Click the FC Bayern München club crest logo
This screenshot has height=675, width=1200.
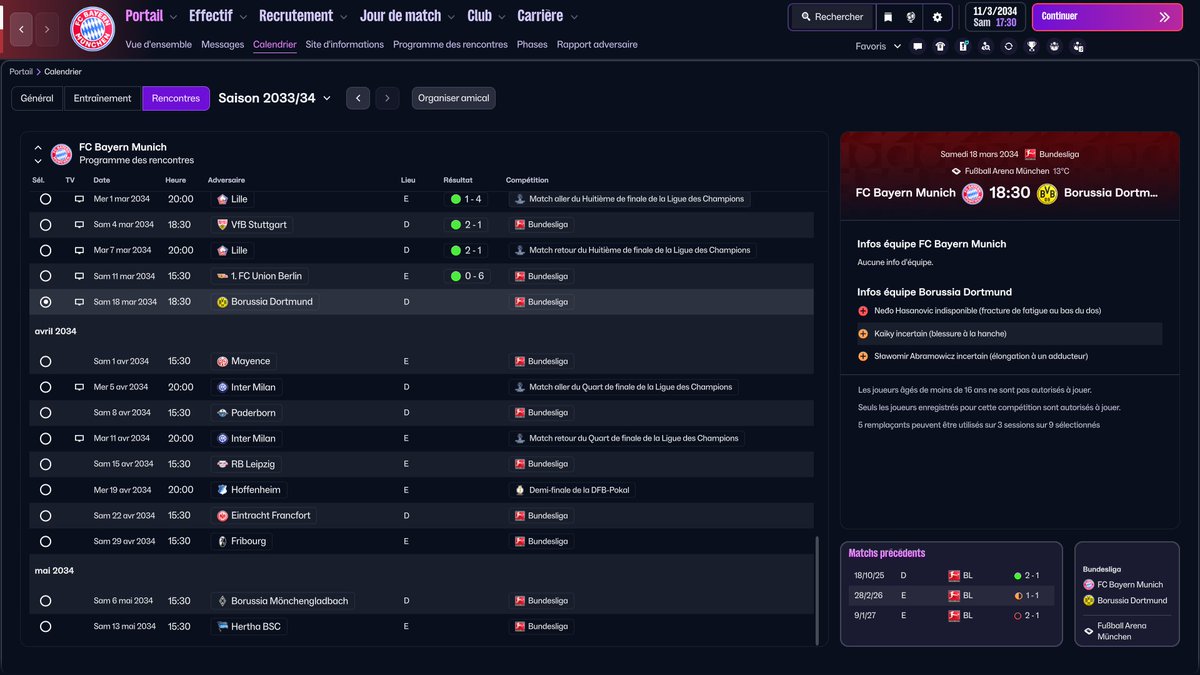92,28
